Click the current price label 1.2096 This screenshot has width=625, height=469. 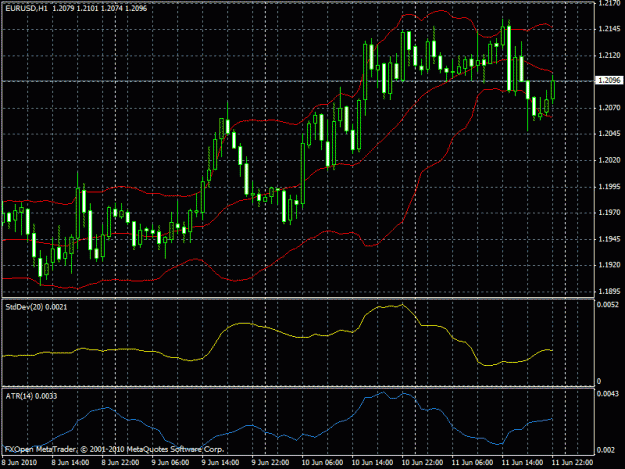pos(609,80)
